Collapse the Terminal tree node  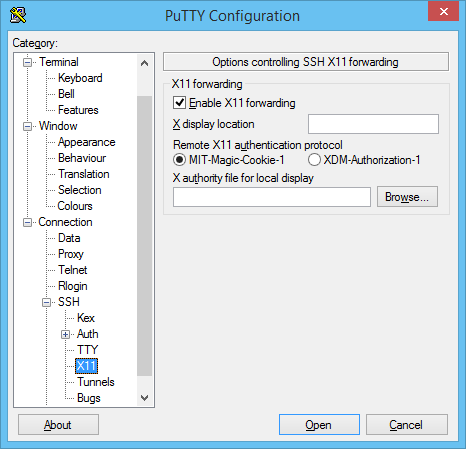[x=27, y=62]
